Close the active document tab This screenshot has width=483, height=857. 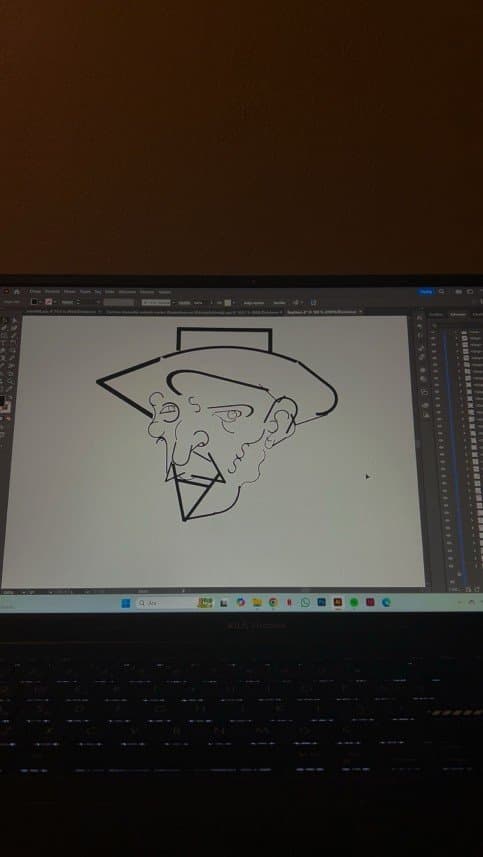(x=361, y=312)
